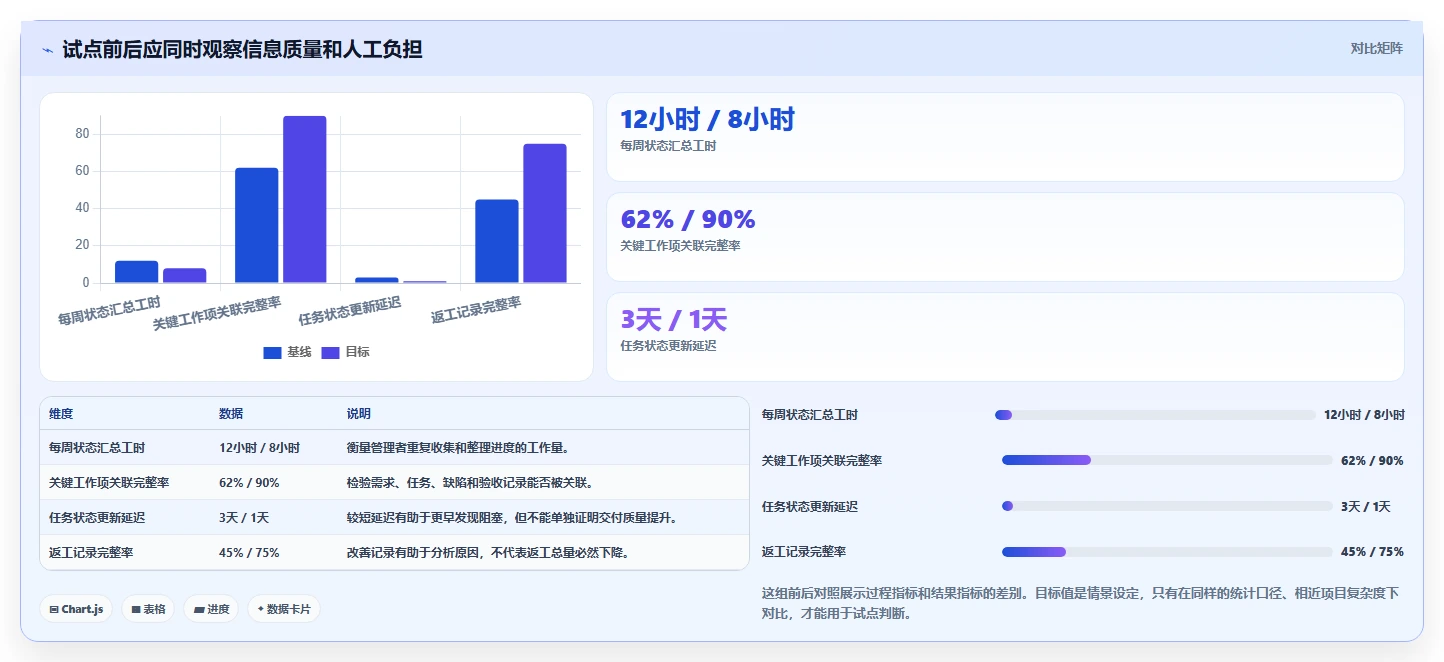Click the 每周状态汇总工时 chart axis label
This screenshot has width=1444, height=662.
click(x=109, y=309)
